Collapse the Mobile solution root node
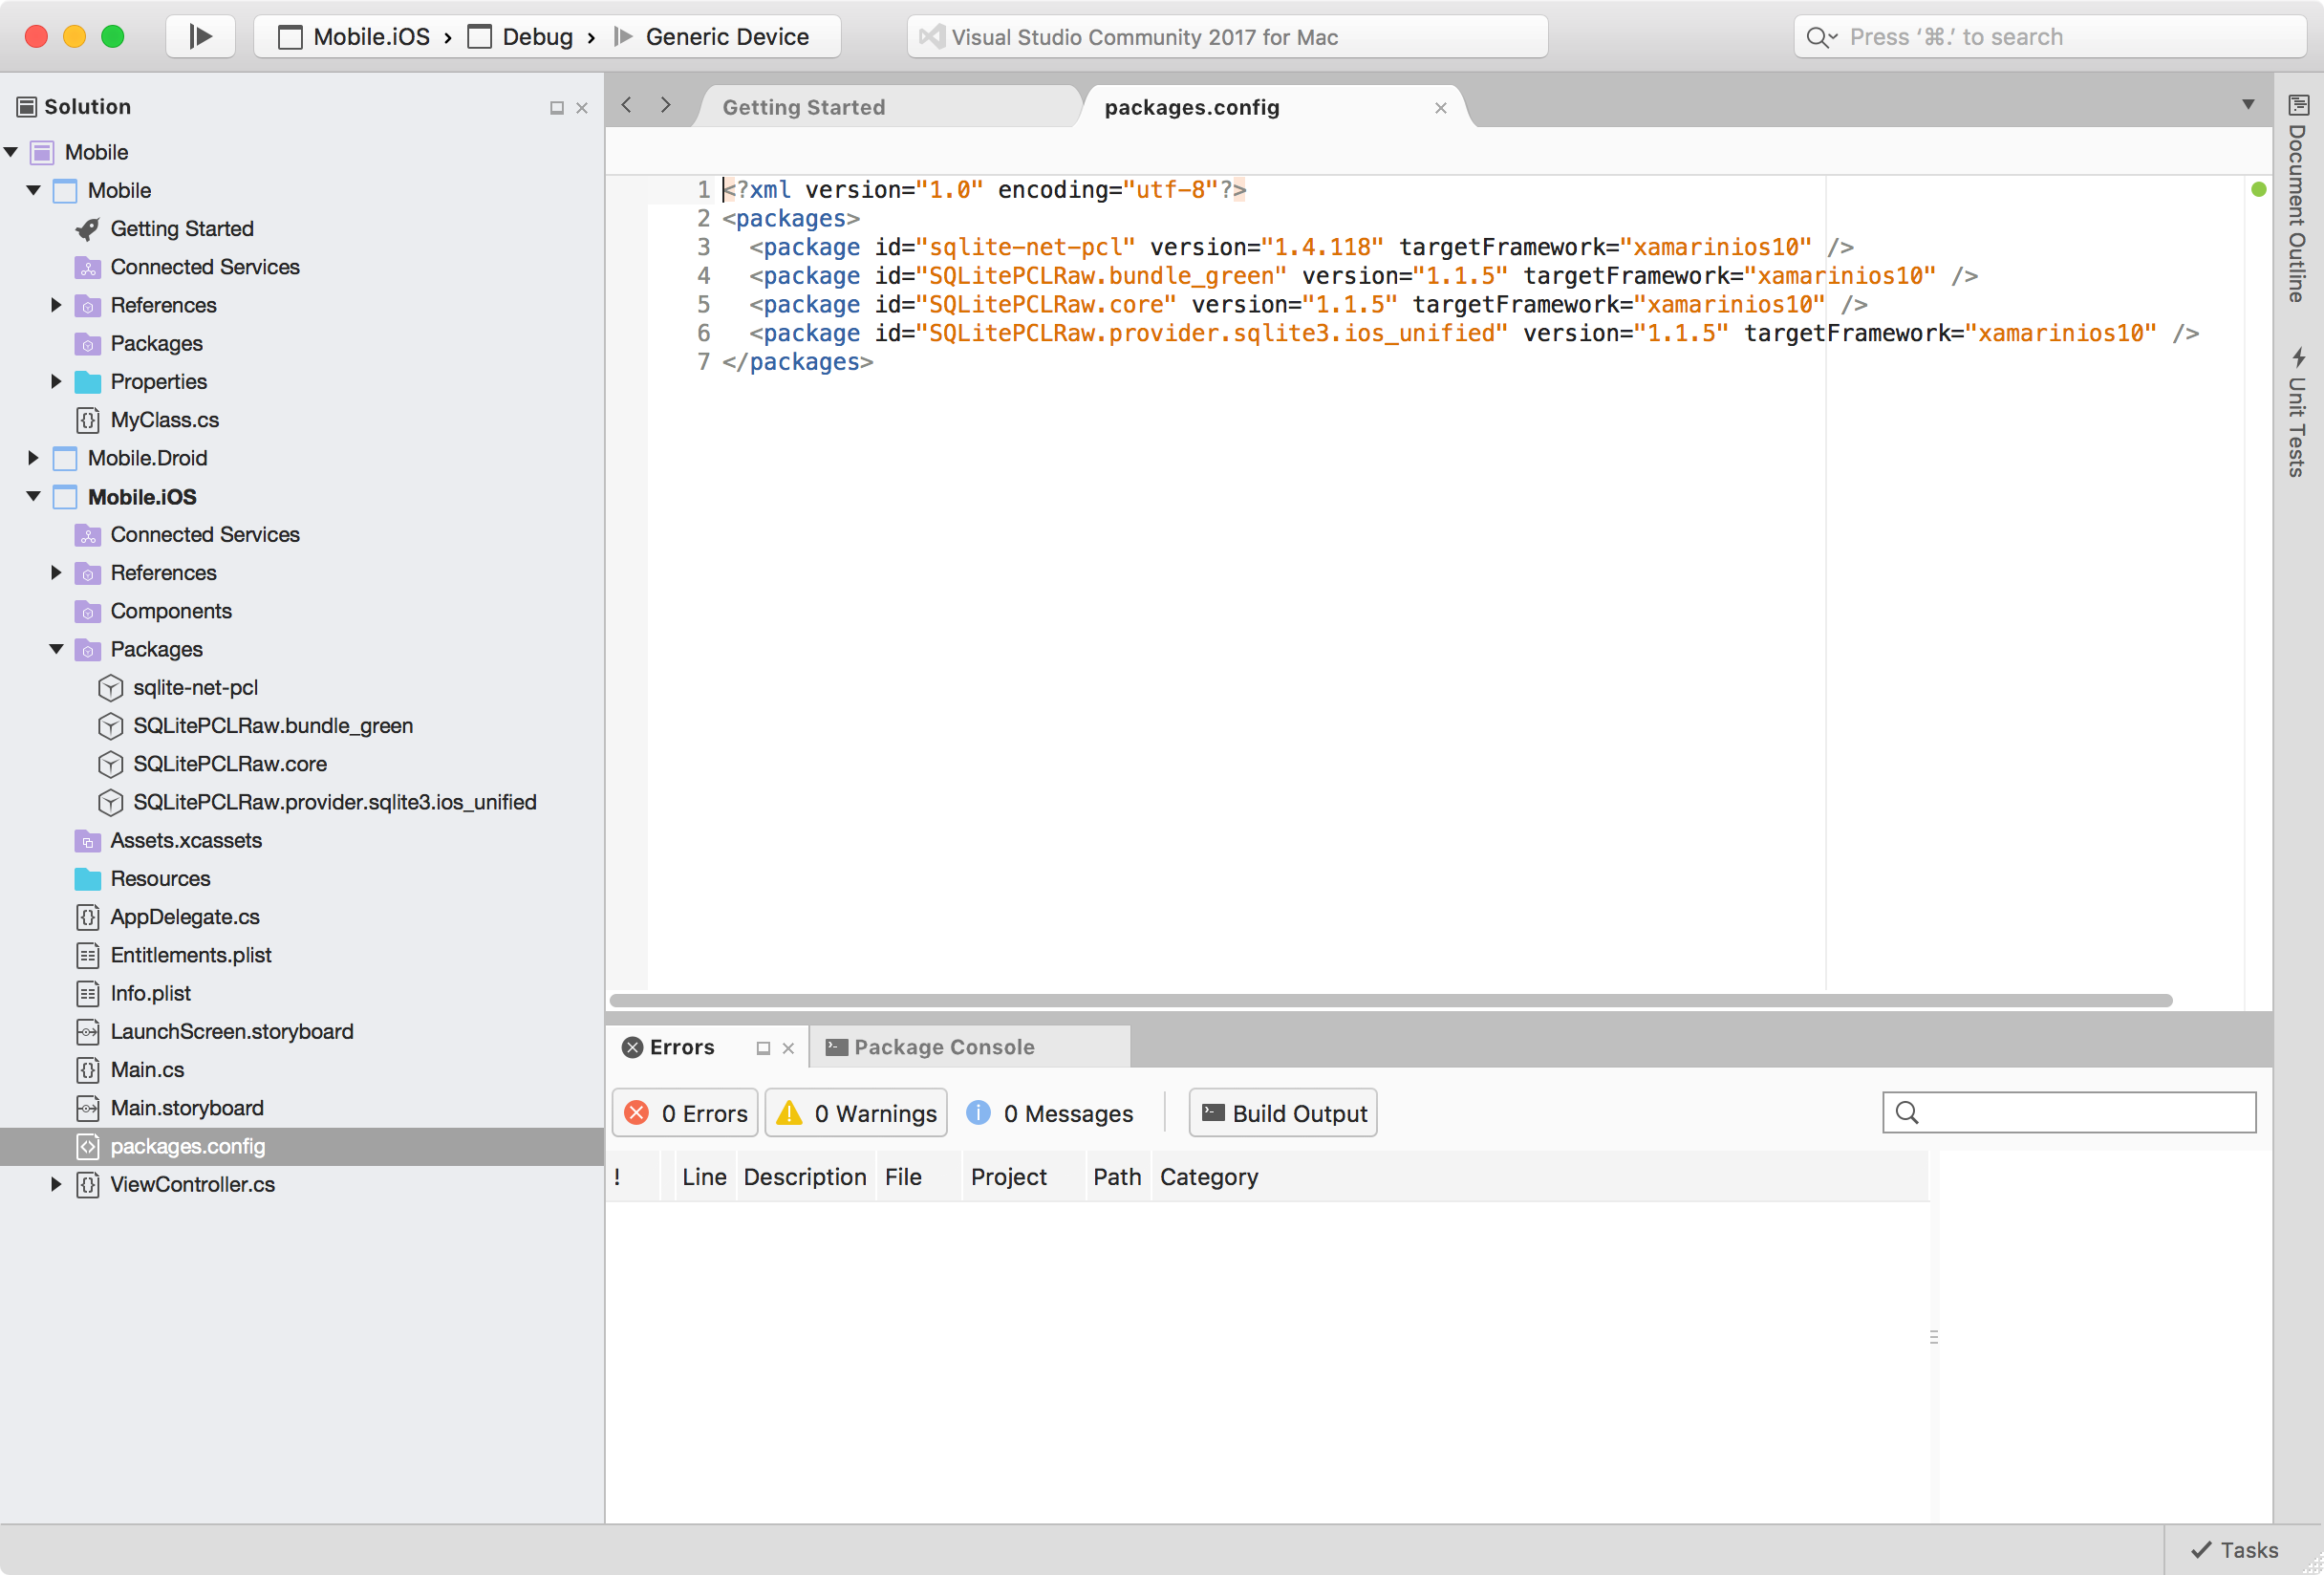Viewport: 2324px width, 1575px height. coord(11,153)
